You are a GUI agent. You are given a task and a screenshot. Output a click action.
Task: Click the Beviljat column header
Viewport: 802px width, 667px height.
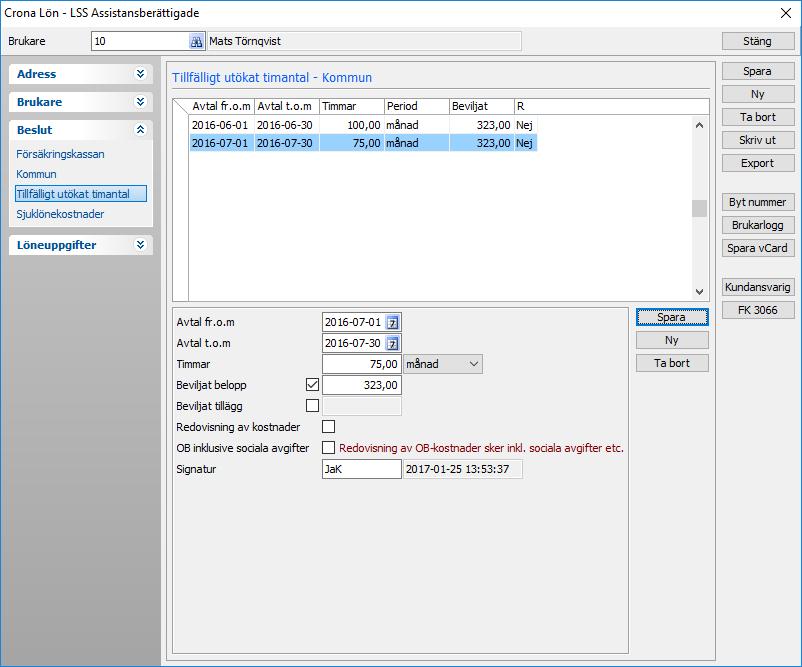[x=482, y=106]
